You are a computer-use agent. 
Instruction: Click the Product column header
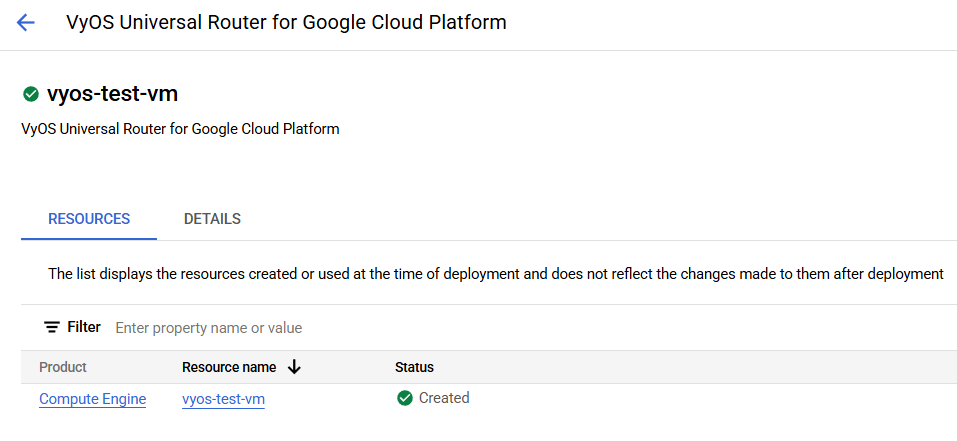pyautogui.click(x=63, y=367)
